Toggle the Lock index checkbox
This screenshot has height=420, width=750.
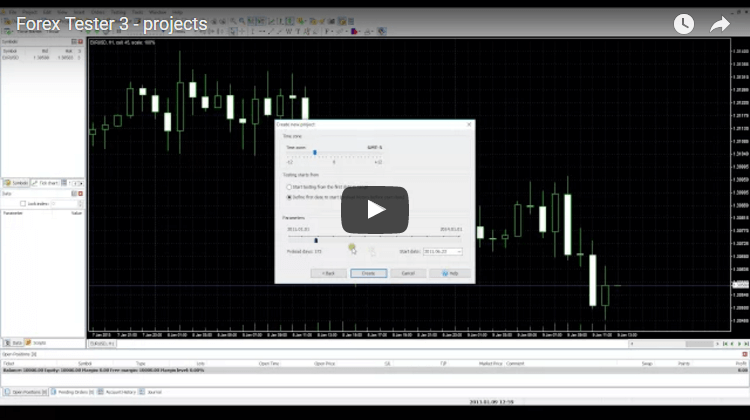[x=22, y=204]
